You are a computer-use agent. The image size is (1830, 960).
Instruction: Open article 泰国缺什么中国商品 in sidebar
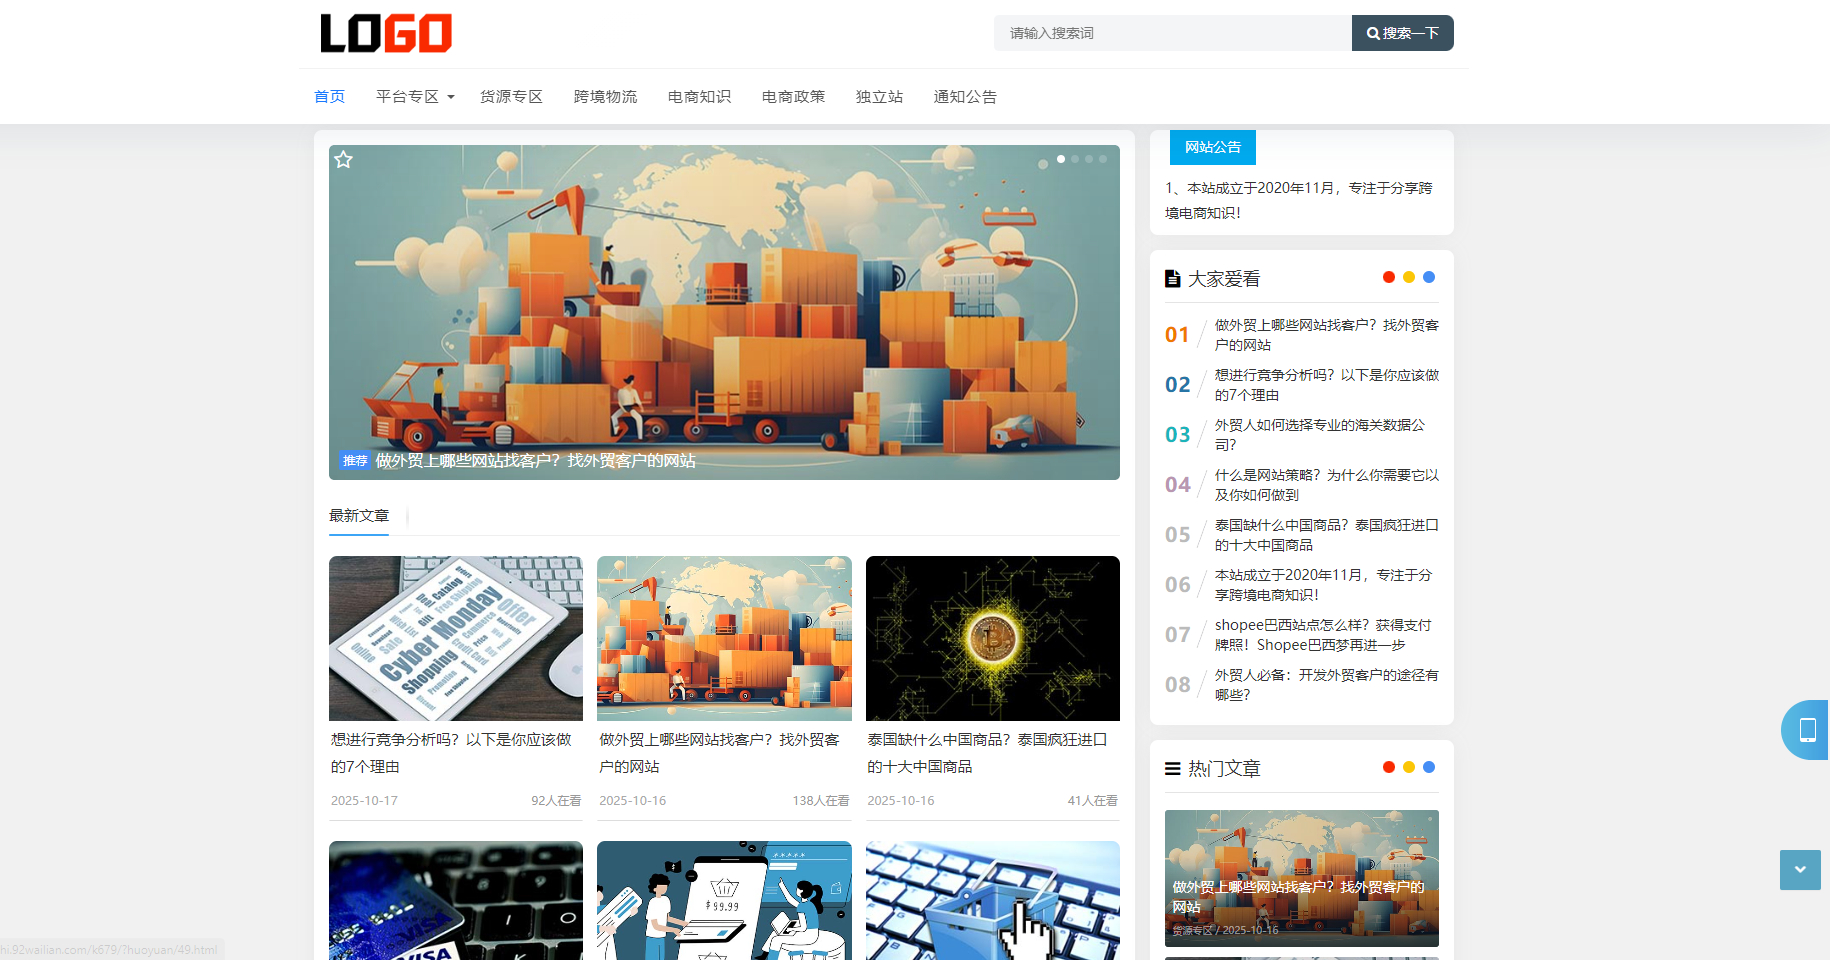point(1326,534)
